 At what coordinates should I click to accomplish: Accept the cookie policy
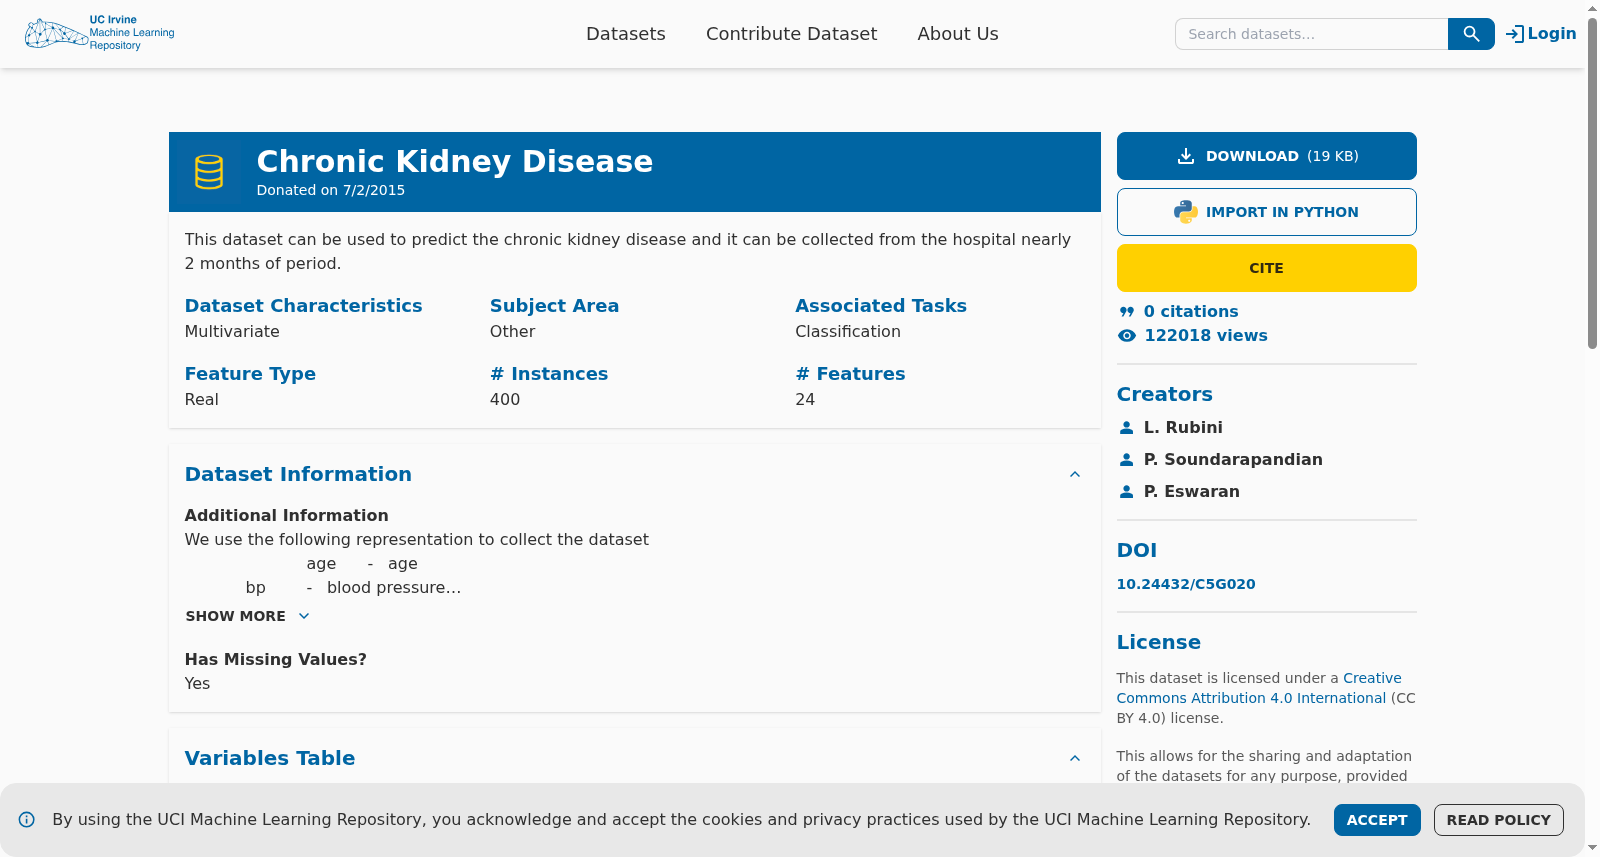[x=1377, y=820]
